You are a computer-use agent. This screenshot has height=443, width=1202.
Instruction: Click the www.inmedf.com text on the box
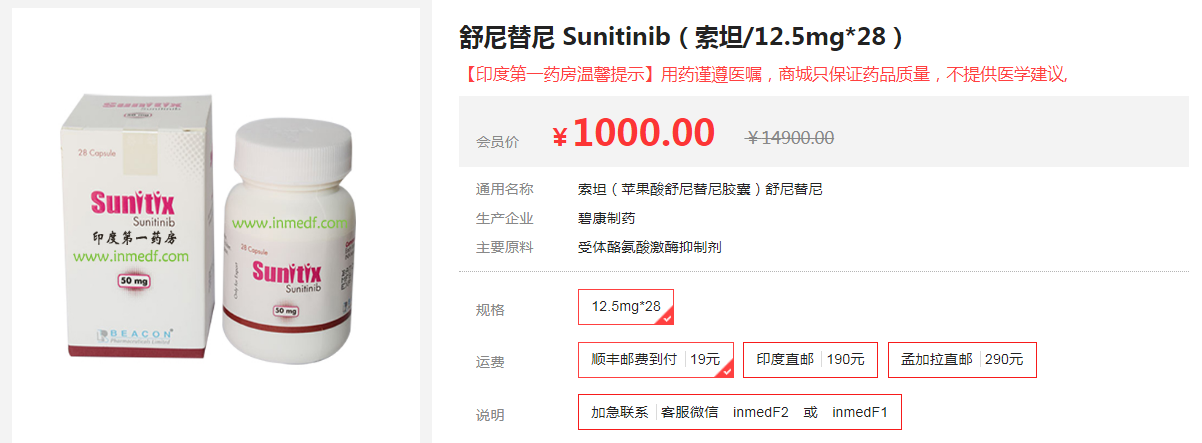[x=131, y=257]
